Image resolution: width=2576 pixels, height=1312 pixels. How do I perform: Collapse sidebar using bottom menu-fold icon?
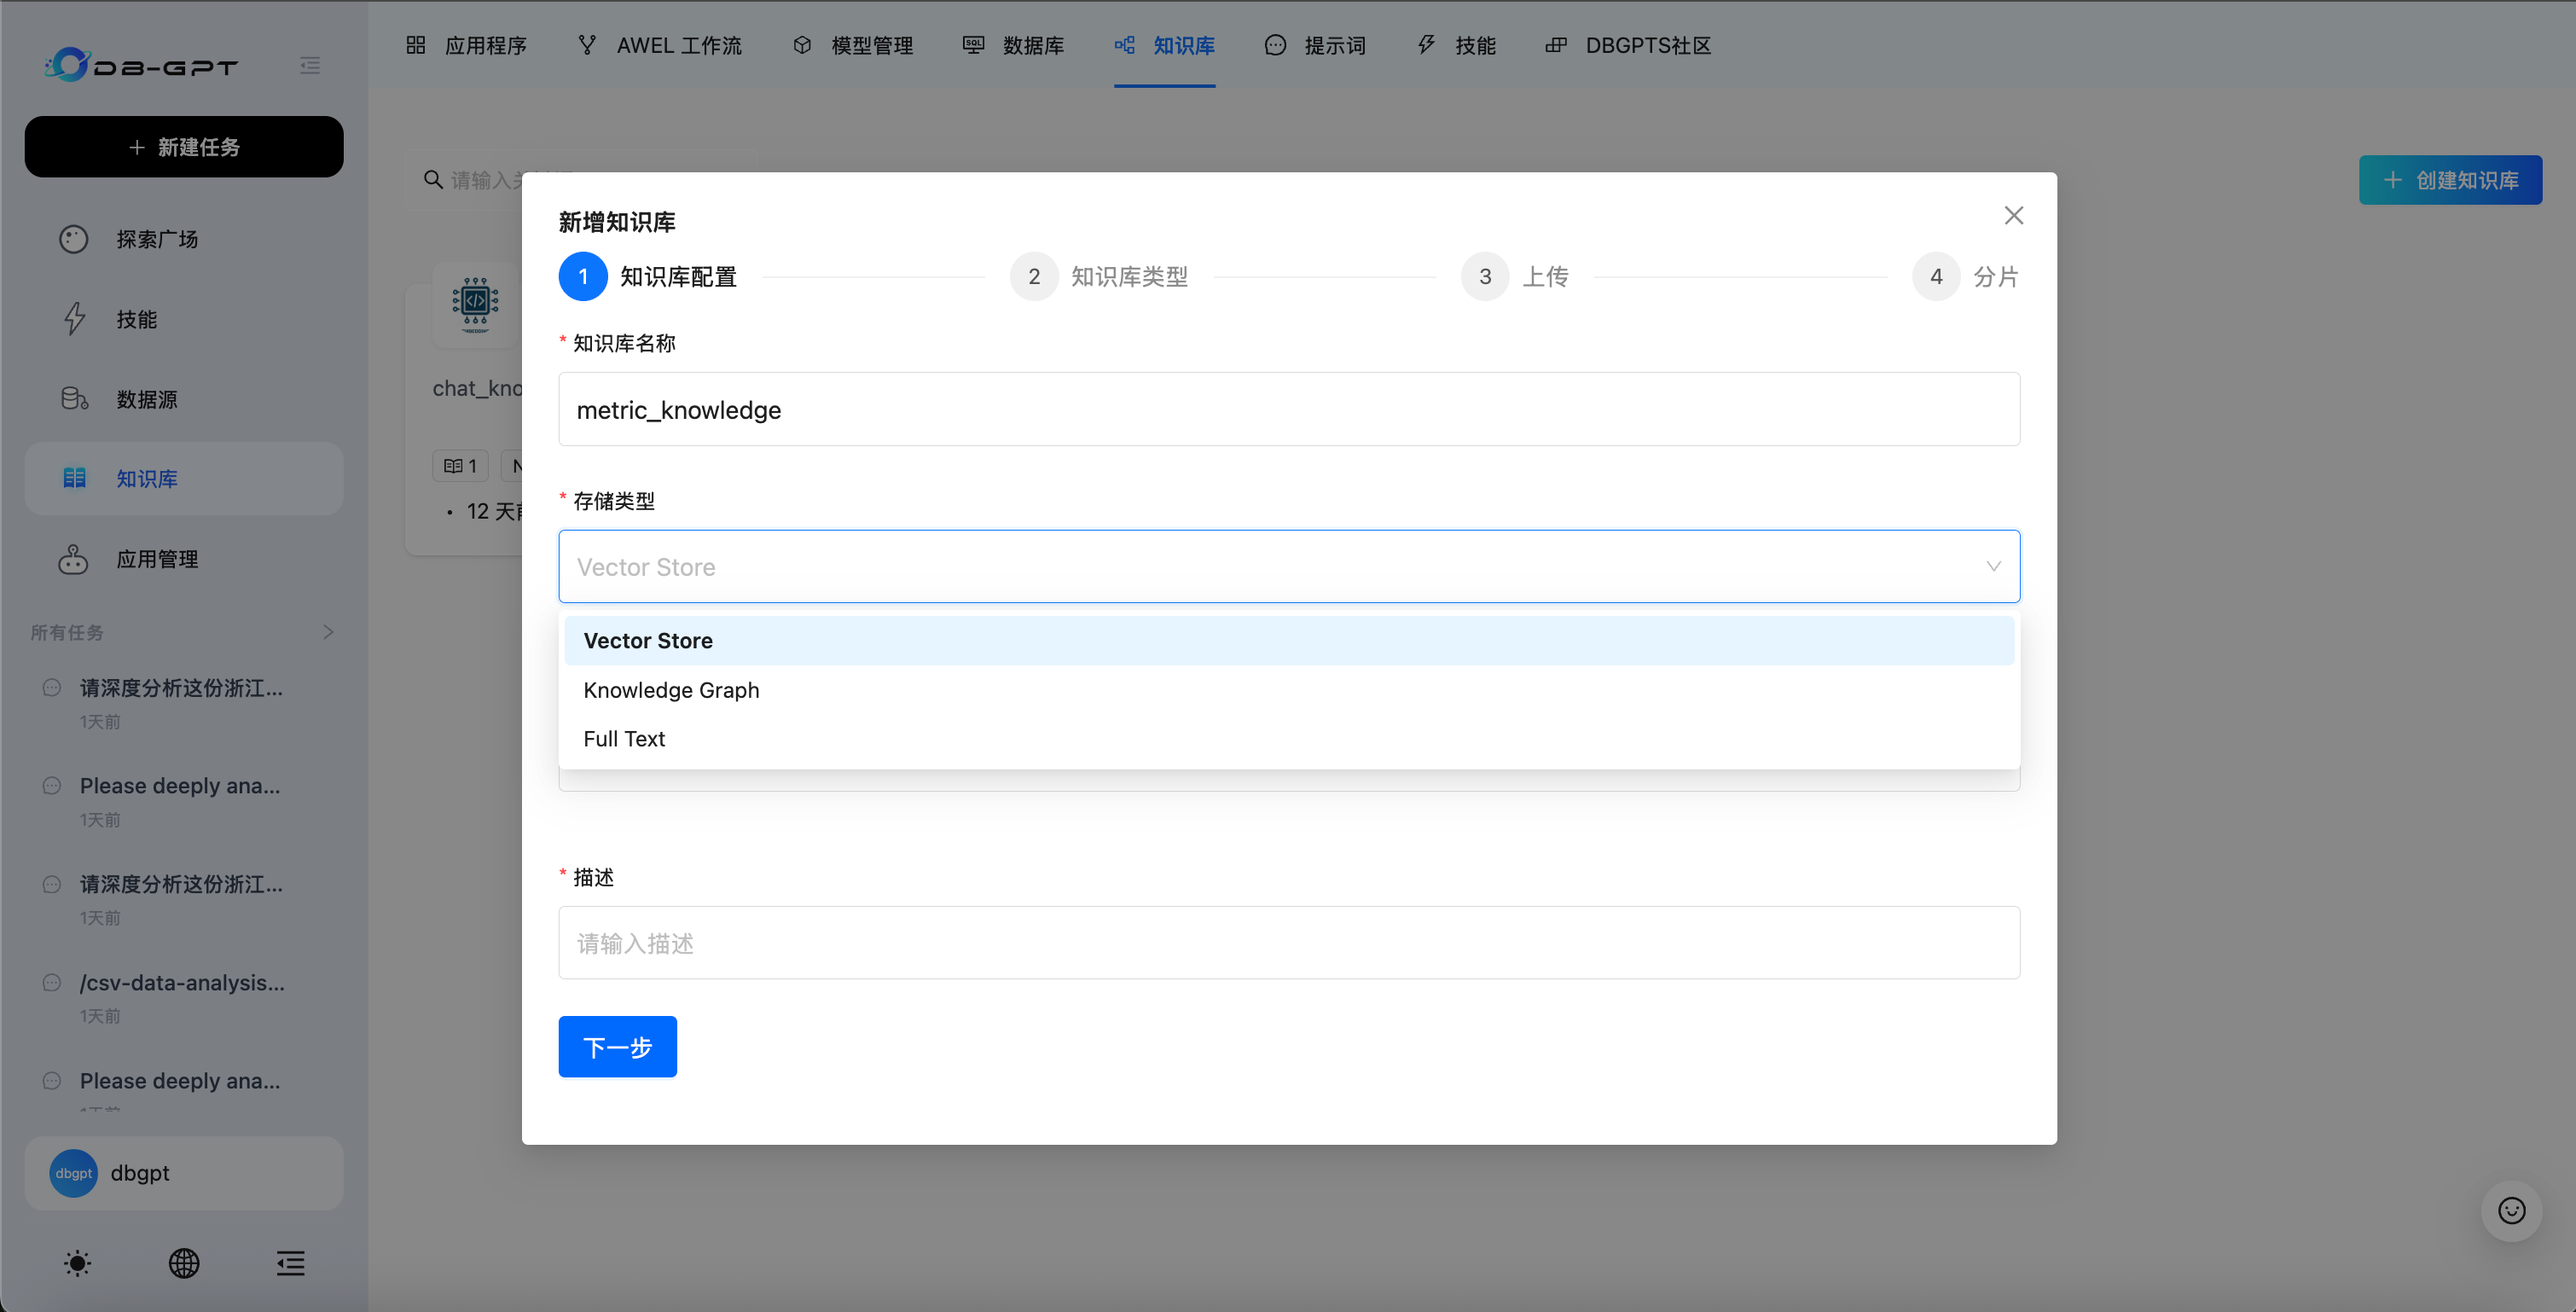(290, 1263)
